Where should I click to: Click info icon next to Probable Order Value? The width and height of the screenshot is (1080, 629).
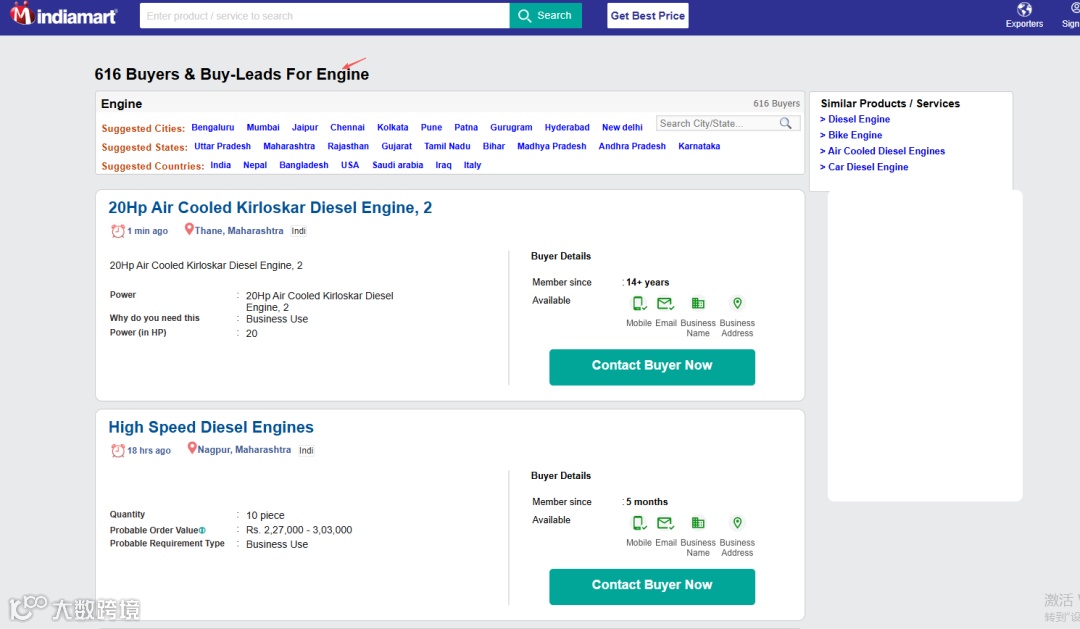point(202,530)
